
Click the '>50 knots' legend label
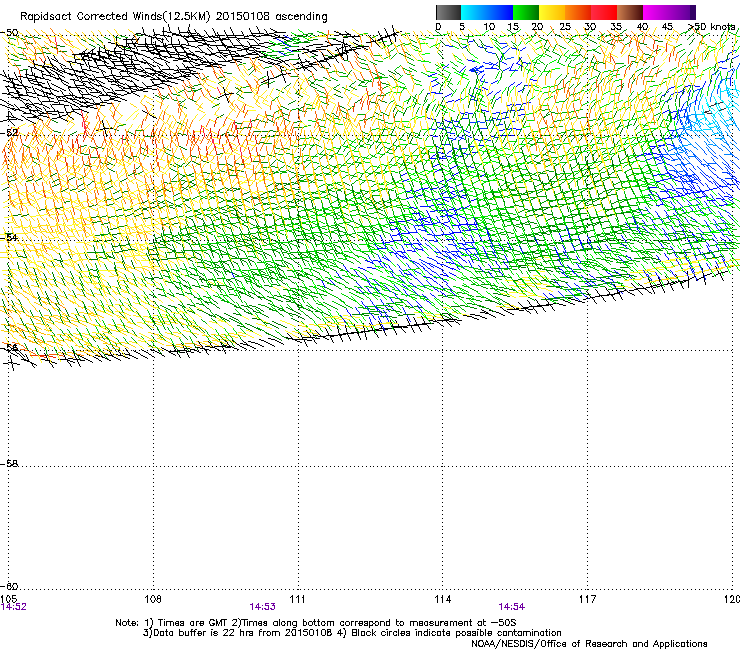tap(711, 27)
